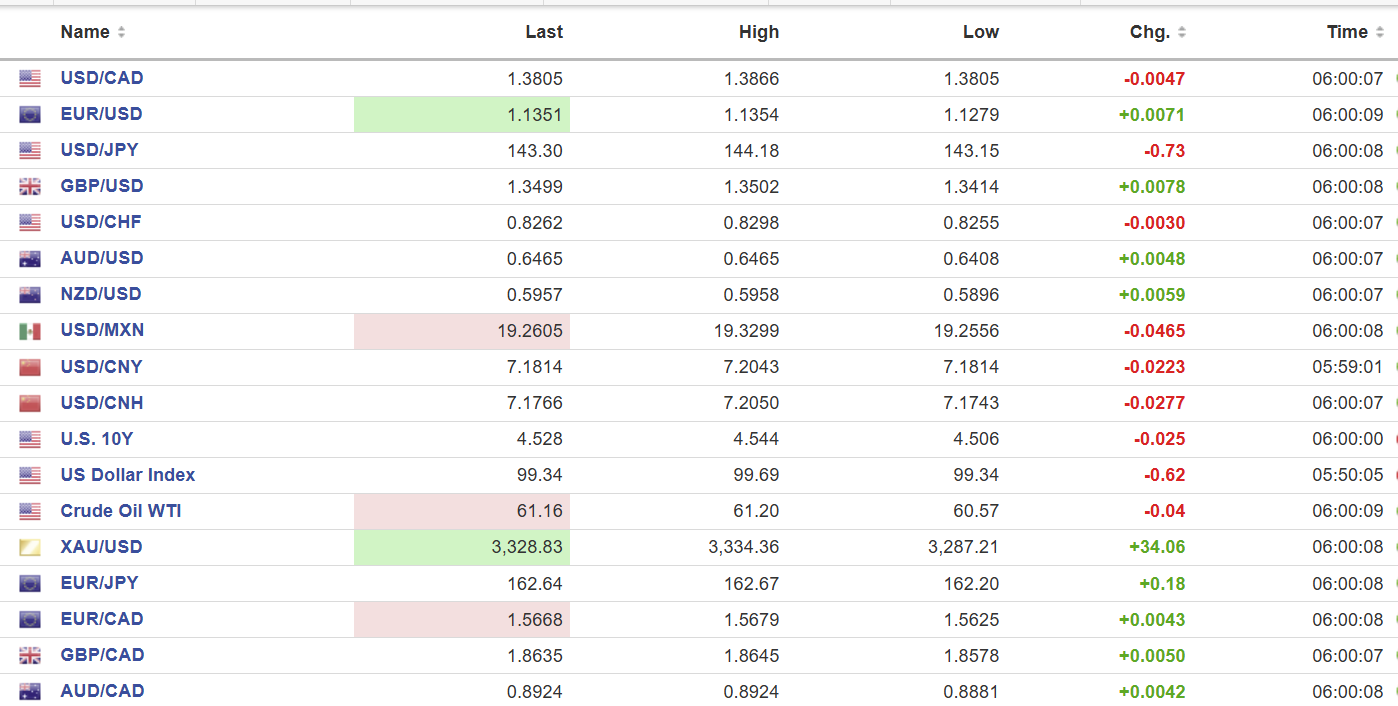Click the High column header
The height and width of the screenshot is (706, 1398).
pos(758,32)
